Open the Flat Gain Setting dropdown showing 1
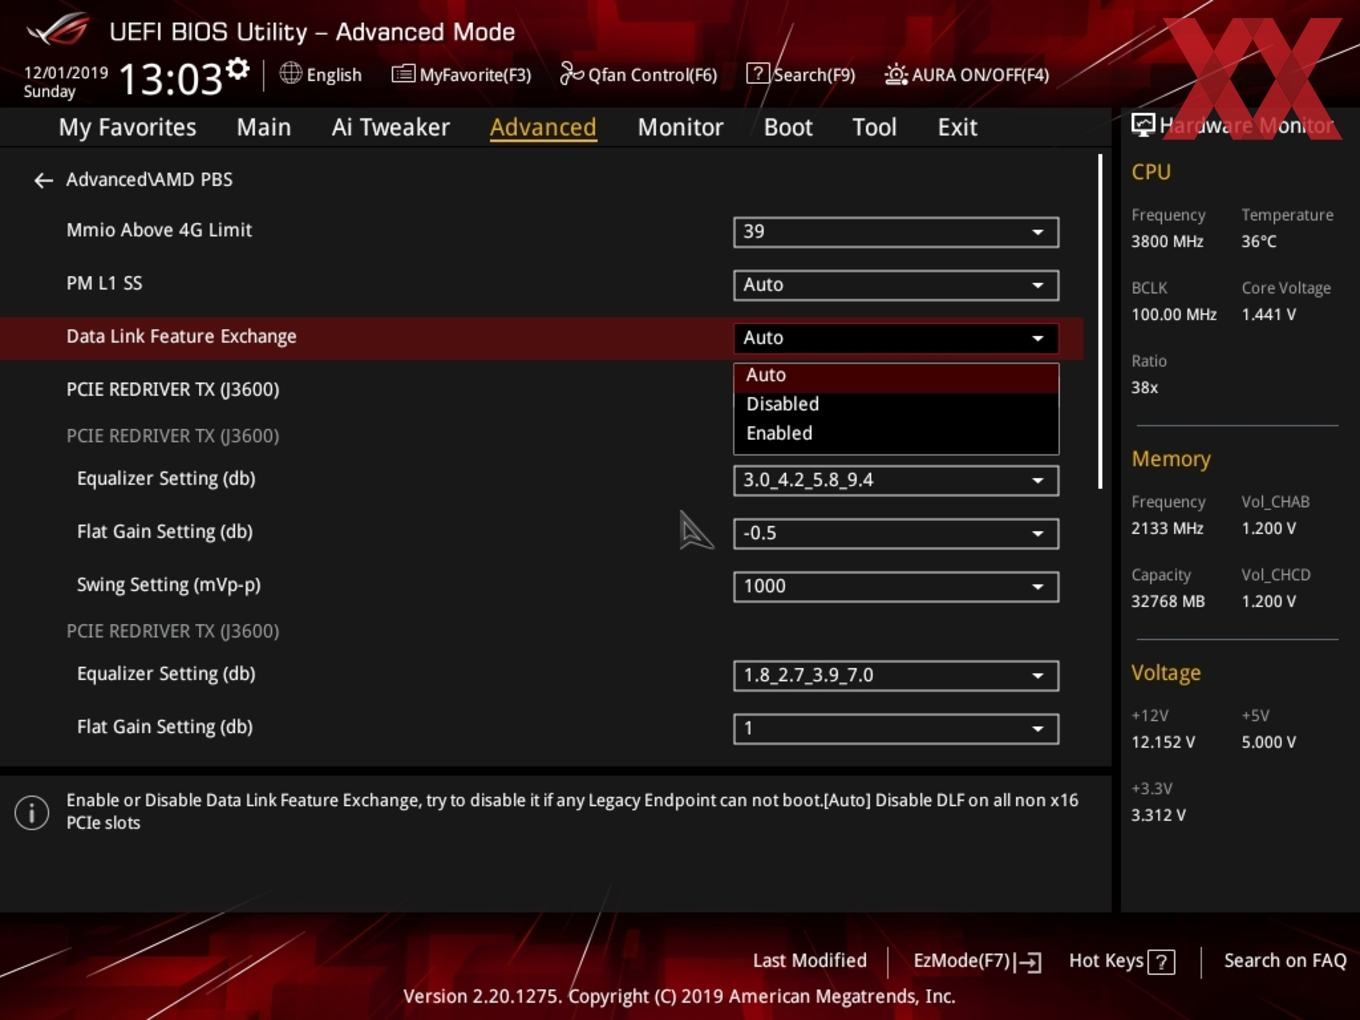 tap(896, 728)
